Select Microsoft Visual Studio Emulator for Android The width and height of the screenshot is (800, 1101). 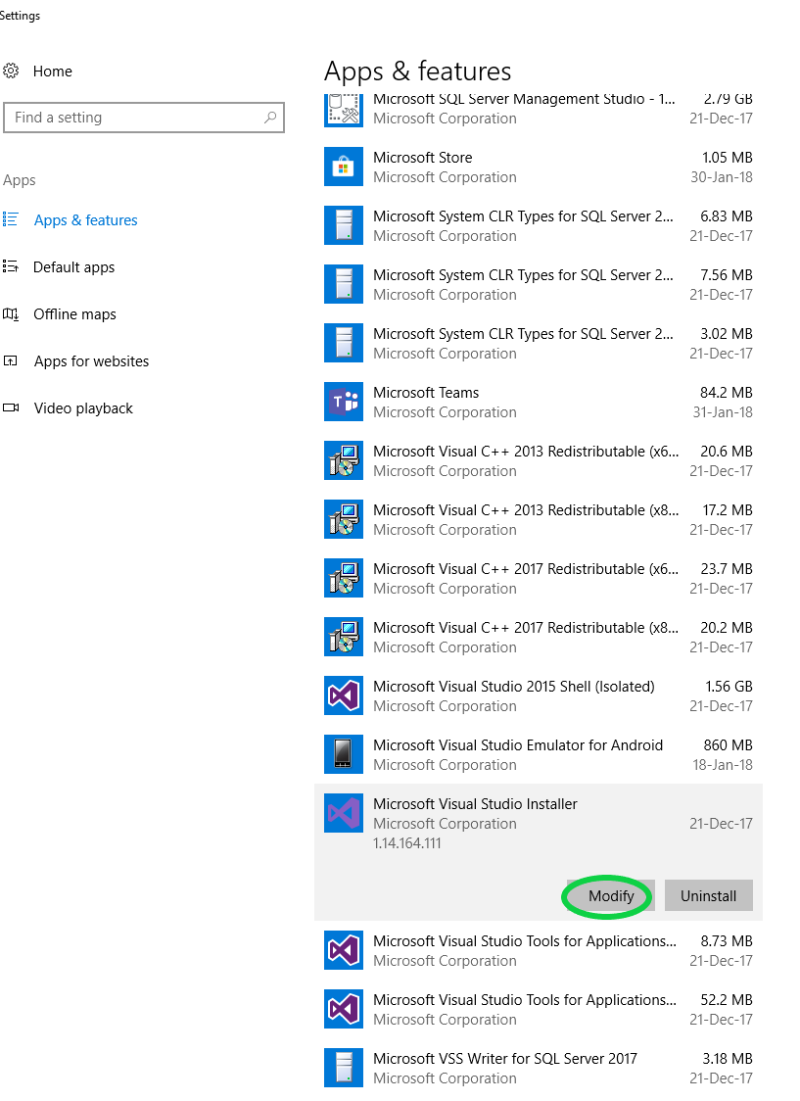(538, 754)
